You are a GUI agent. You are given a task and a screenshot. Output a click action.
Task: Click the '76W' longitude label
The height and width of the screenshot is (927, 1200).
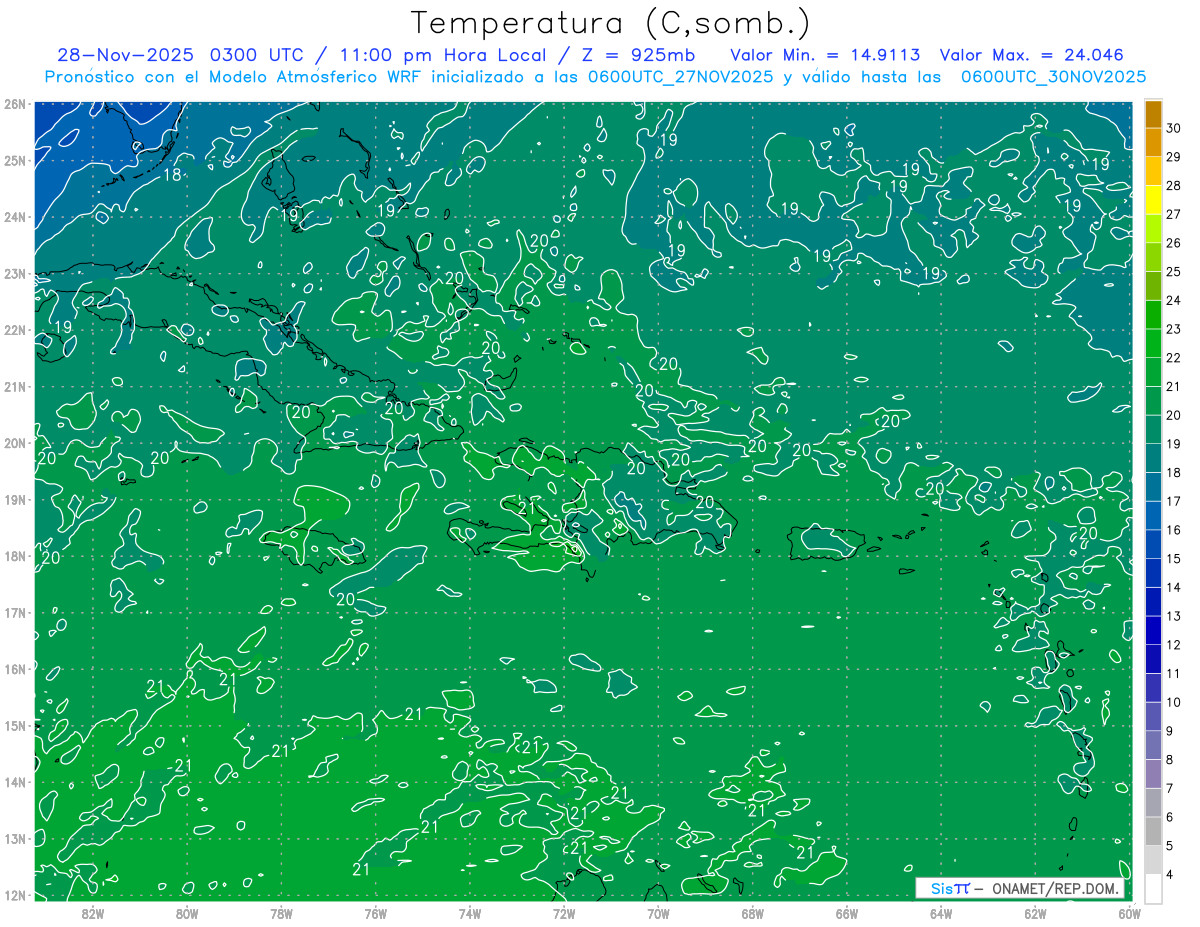click(x=376, y=913)
